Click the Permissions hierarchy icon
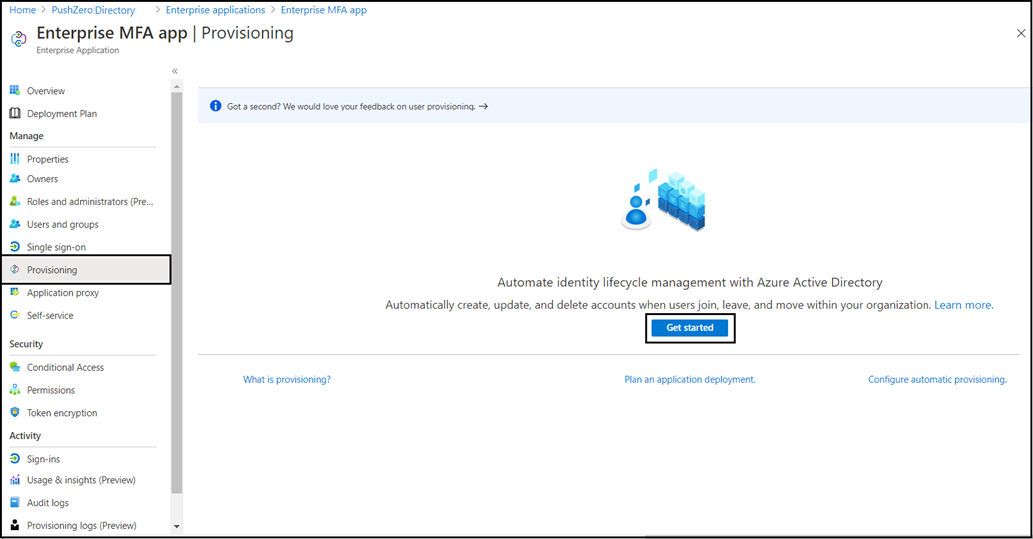 pyautogui.click(x=14, y=389)
